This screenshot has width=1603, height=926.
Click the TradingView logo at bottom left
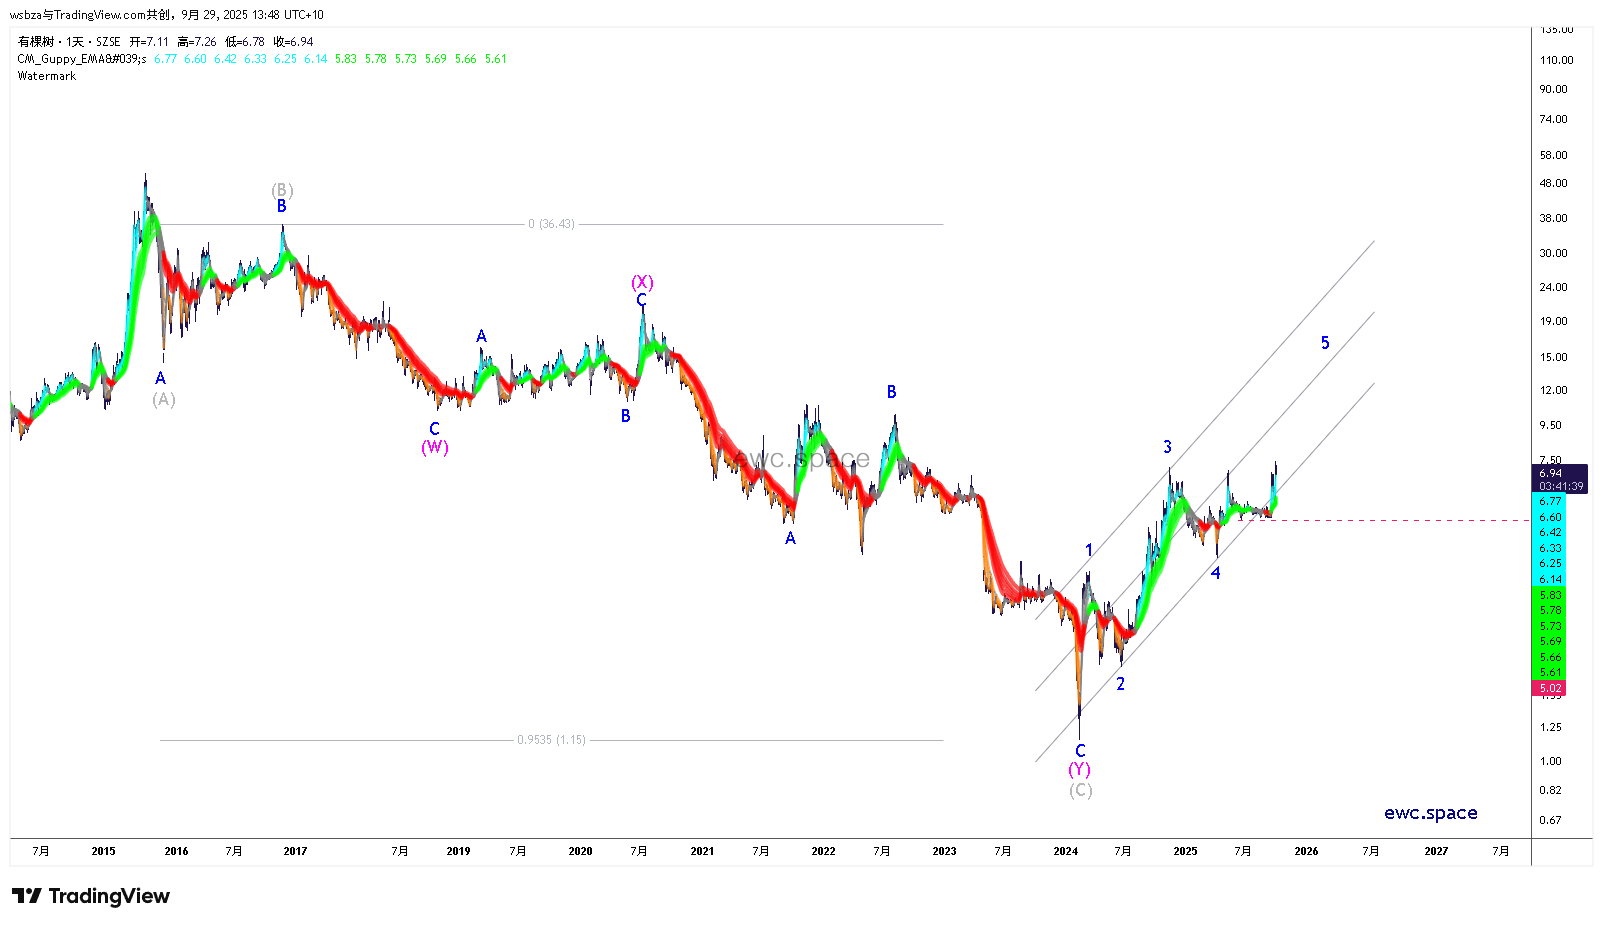click(91, 896)
